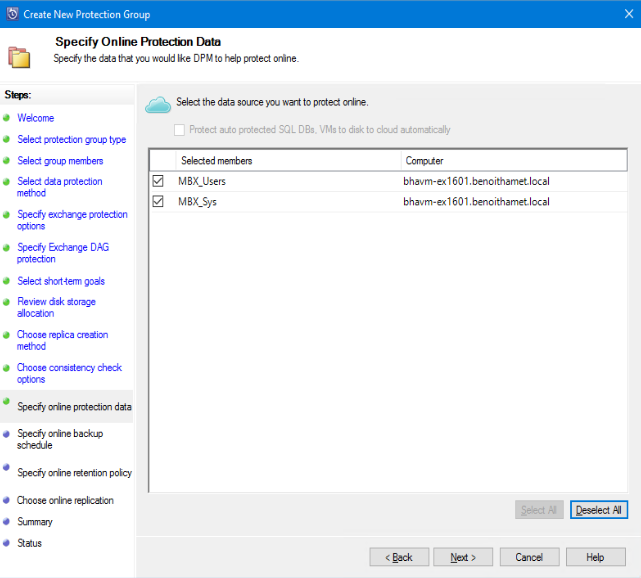Click the Select All button
Screen dimensions: 641x578
click(539, 510)
